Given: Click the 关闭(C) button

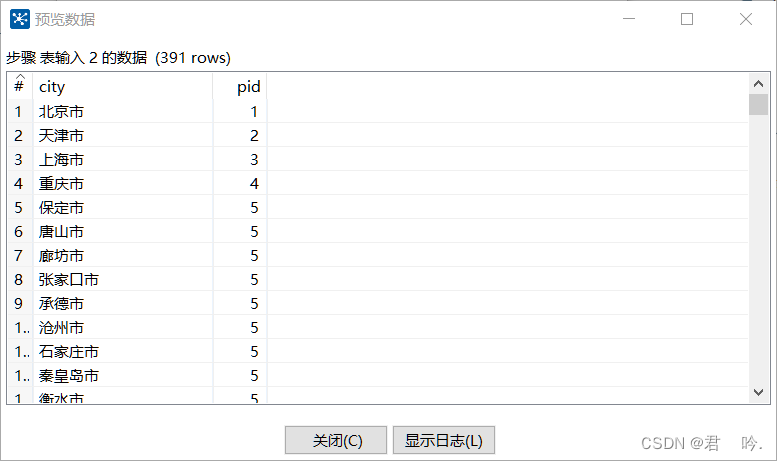Looking at the screenshot, I should pyautogui.click(x=336, y=440).
